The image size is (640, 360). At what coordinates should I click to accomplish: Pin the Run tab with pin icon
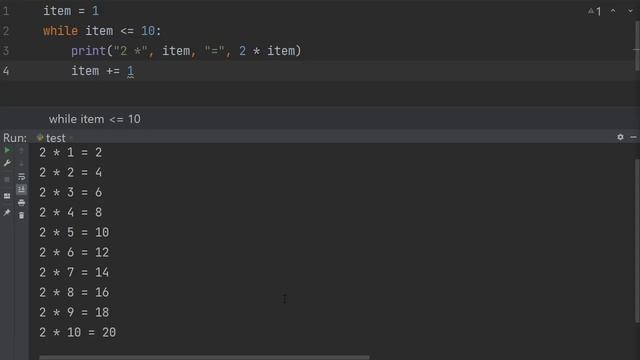pos(7,213)
